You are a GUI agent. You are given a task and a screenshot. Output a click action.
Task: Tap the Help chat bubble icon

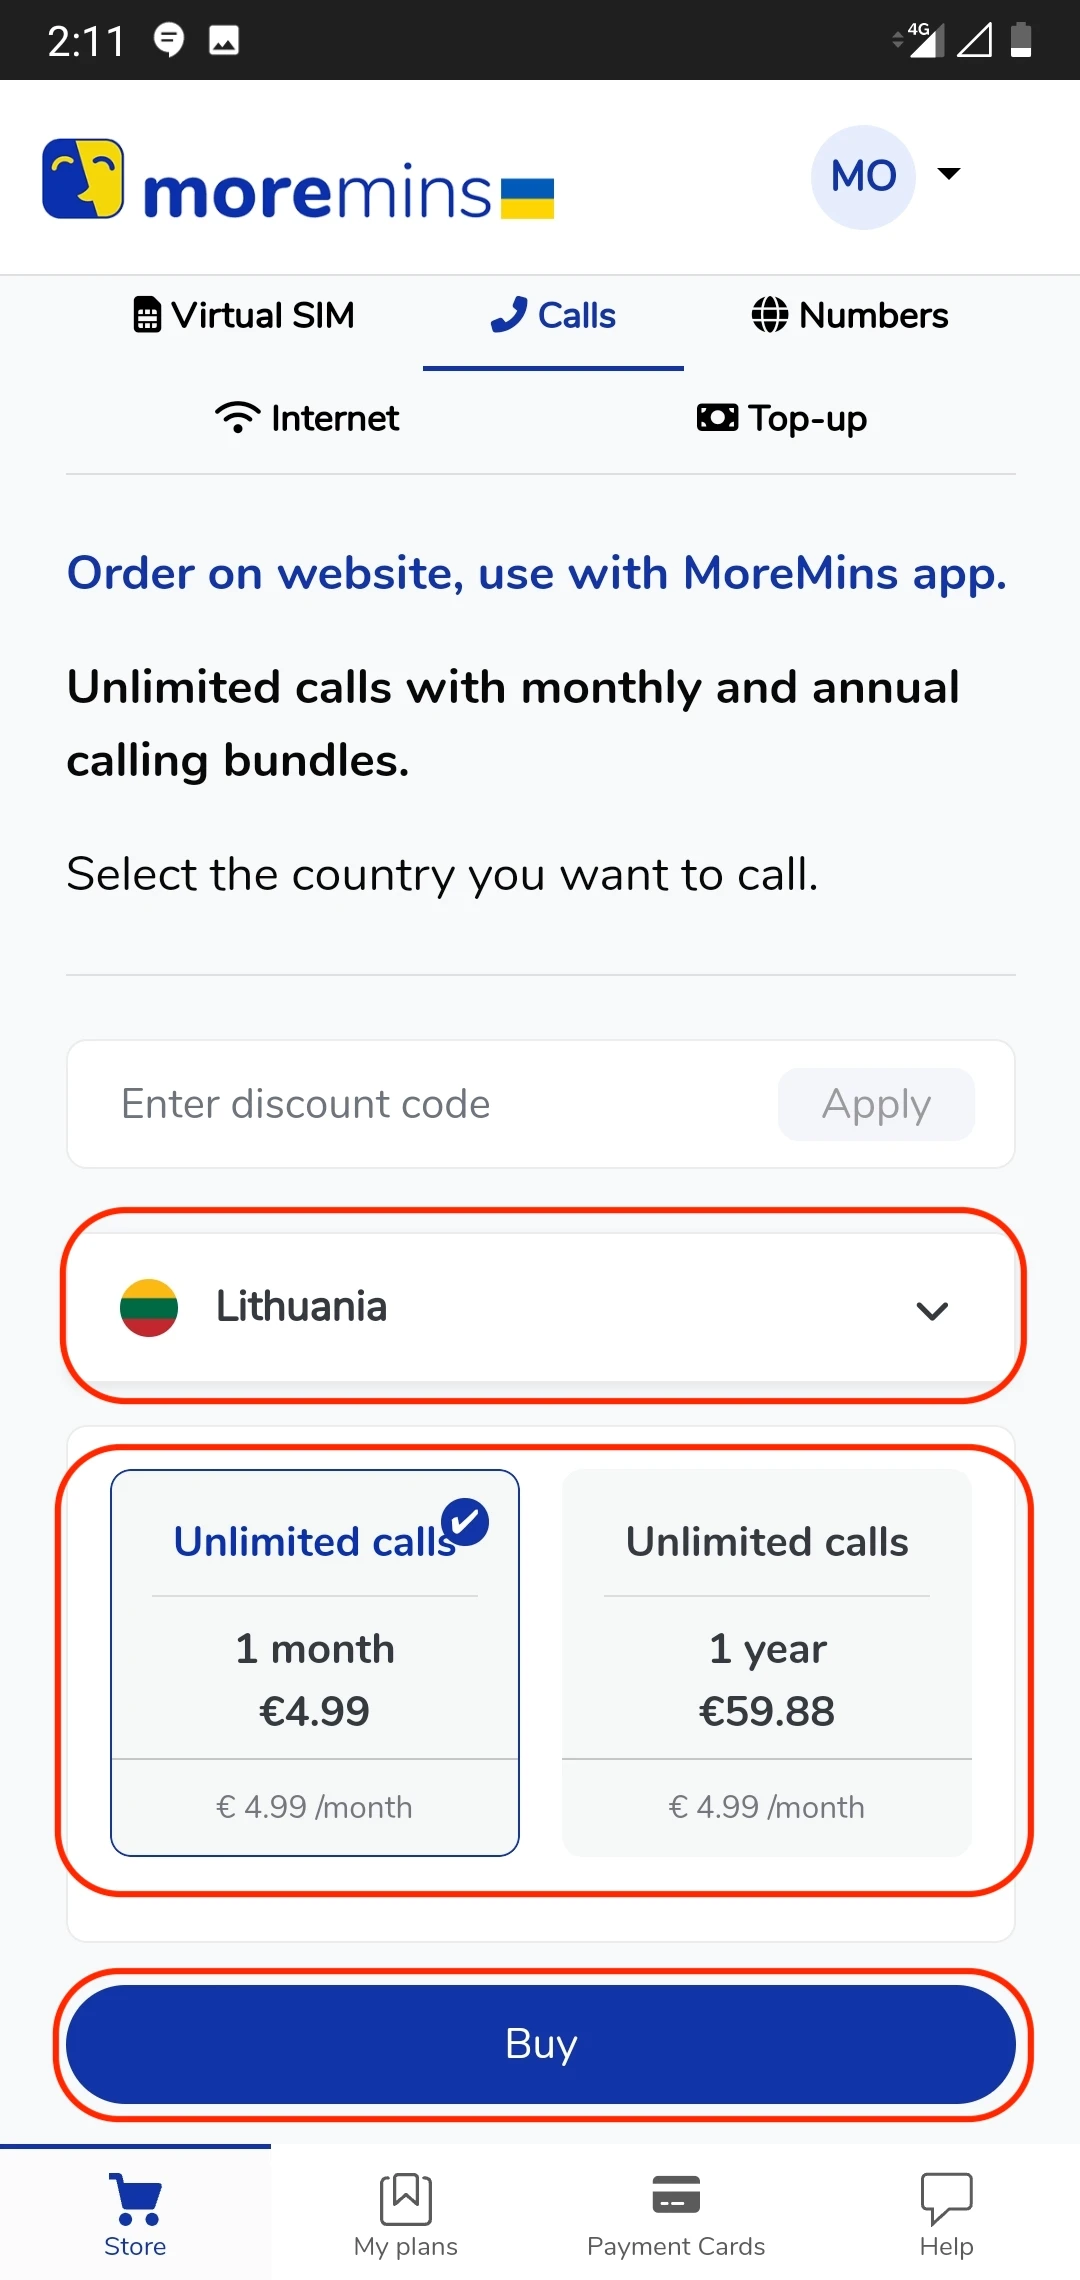(946, 2198)
